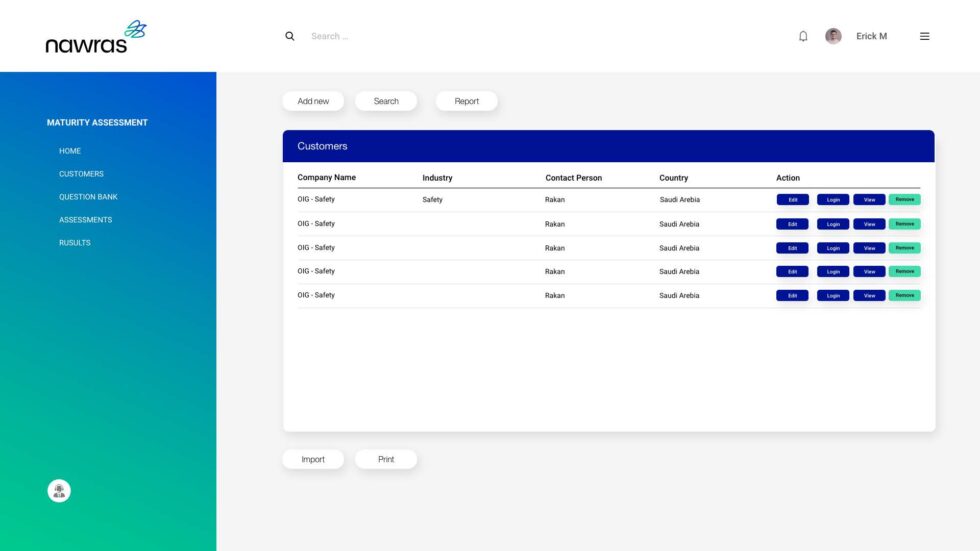This screenshot has height=551, width=980.
Task: Click the nawras logo
Action: [96, 37]
